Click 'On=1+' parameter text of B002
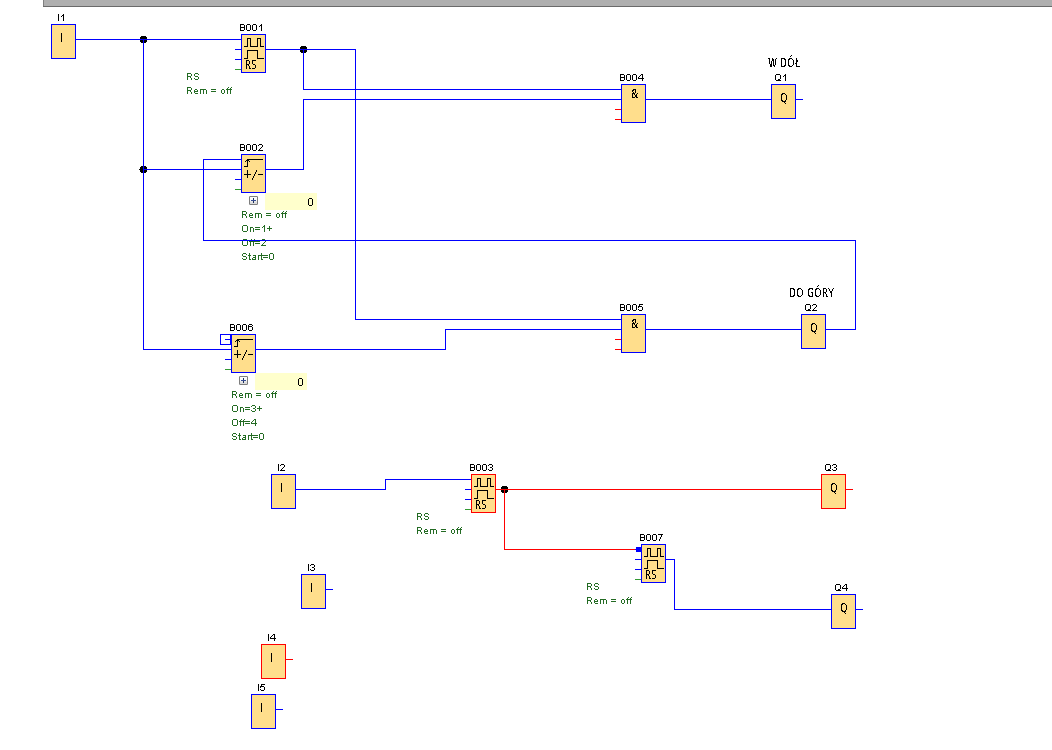The image size is (1052, 750). (257, 229)
